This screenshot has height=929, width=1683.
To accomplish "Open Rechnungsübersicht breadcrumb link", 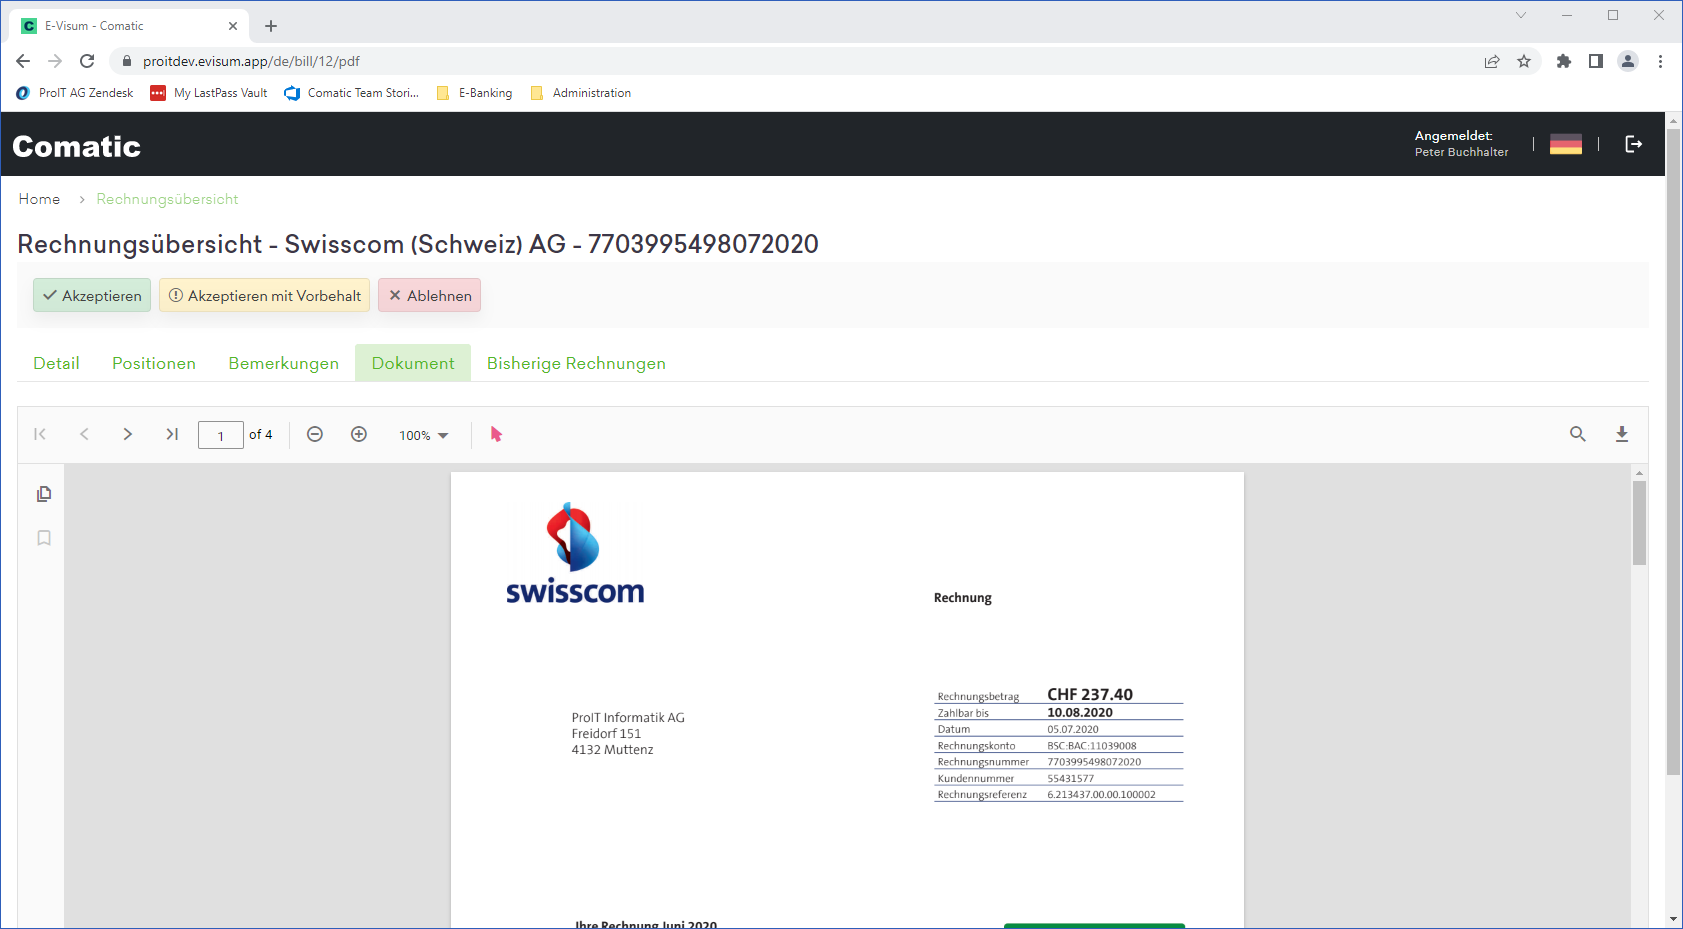I will [167, 199].
